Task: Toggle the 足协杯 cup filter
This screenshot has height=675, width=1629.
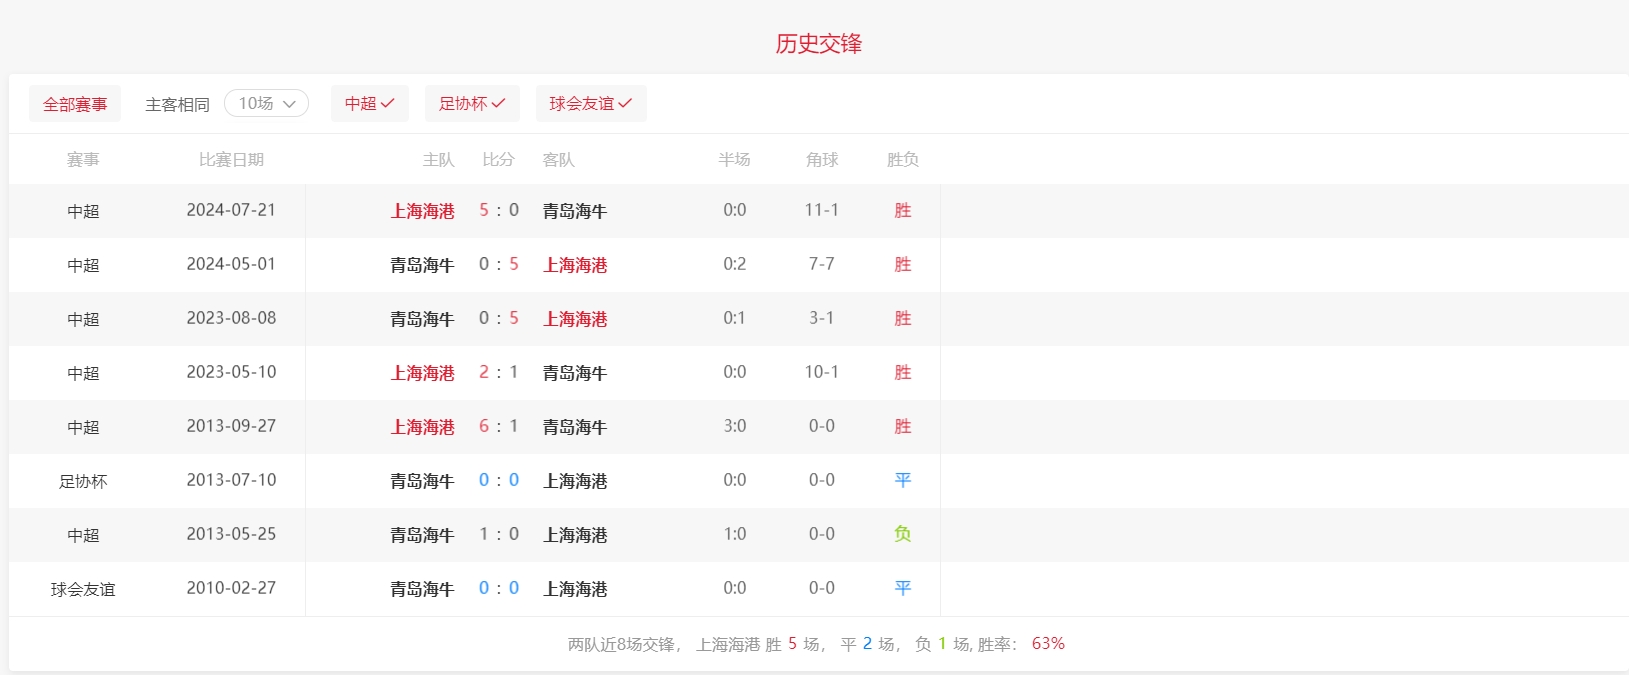Action: click(471, 104)
